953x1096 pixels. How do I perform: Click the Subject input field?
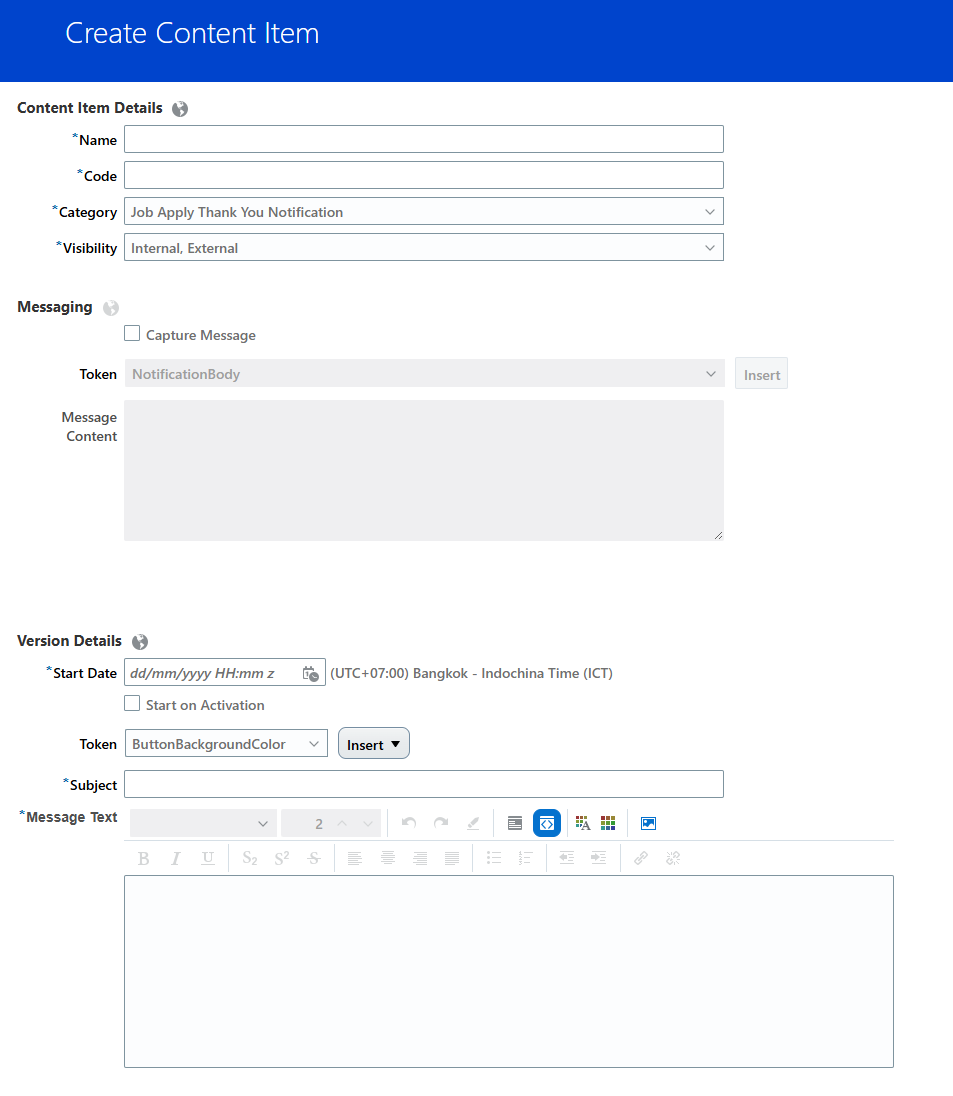[424, 784]
